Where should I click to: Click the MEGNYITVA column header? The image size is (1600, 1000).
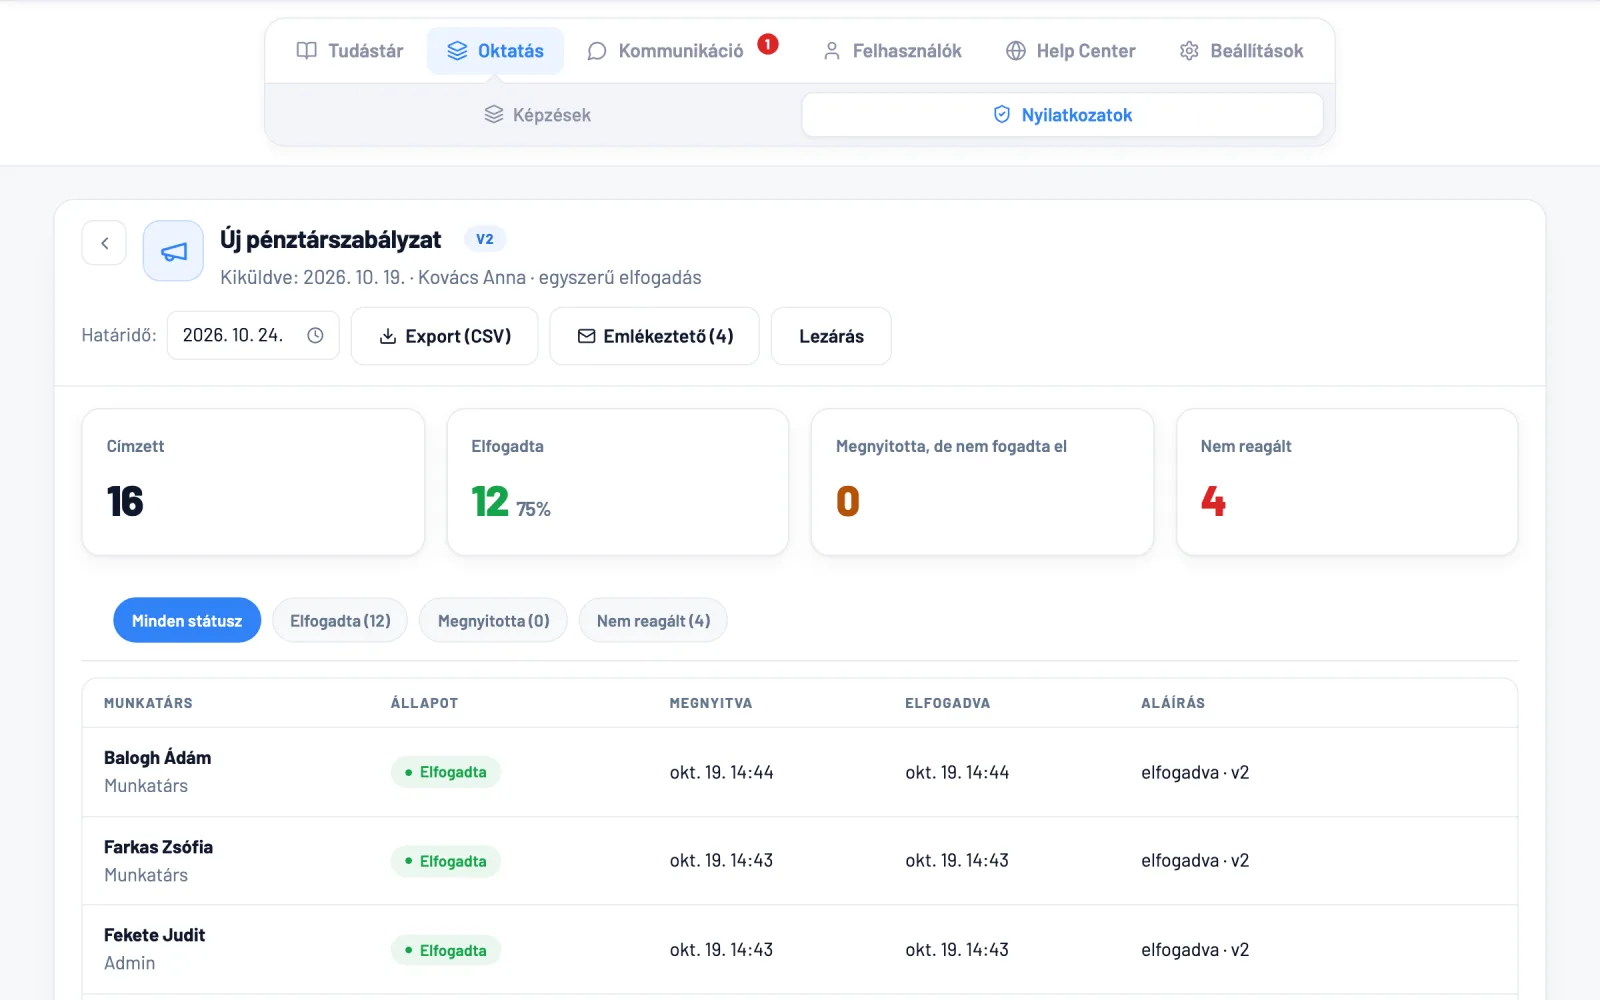[x=710, y=703]
